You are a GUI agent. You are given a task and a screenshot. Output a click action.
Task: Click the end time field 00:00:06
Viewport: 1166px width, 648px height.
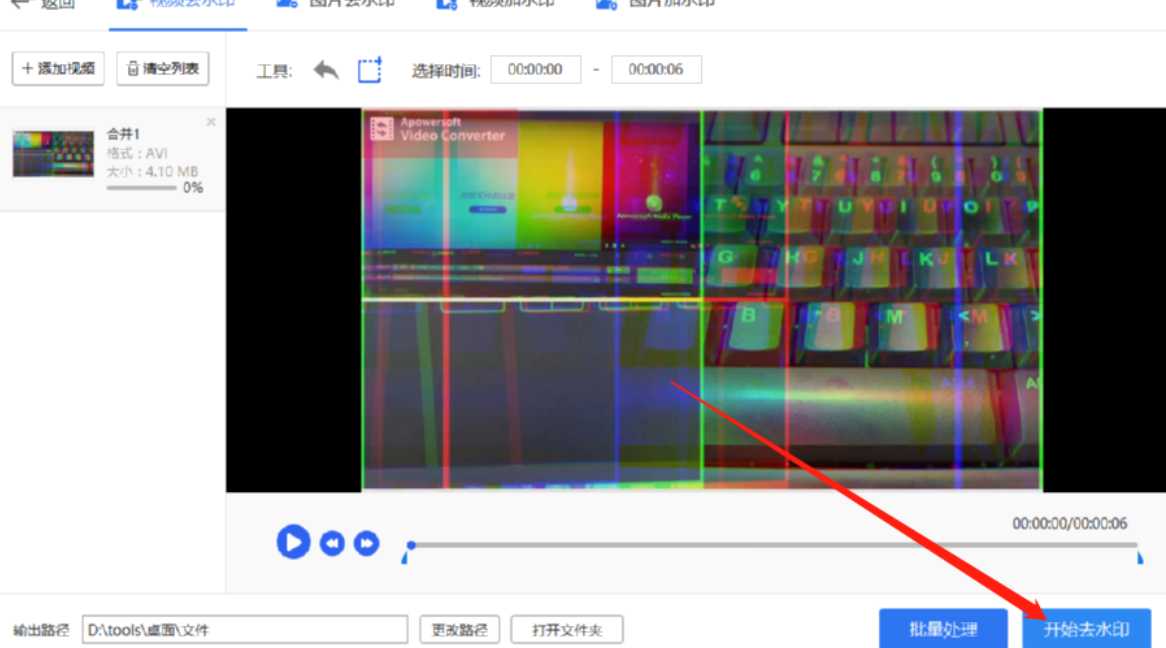pos(656,69)
